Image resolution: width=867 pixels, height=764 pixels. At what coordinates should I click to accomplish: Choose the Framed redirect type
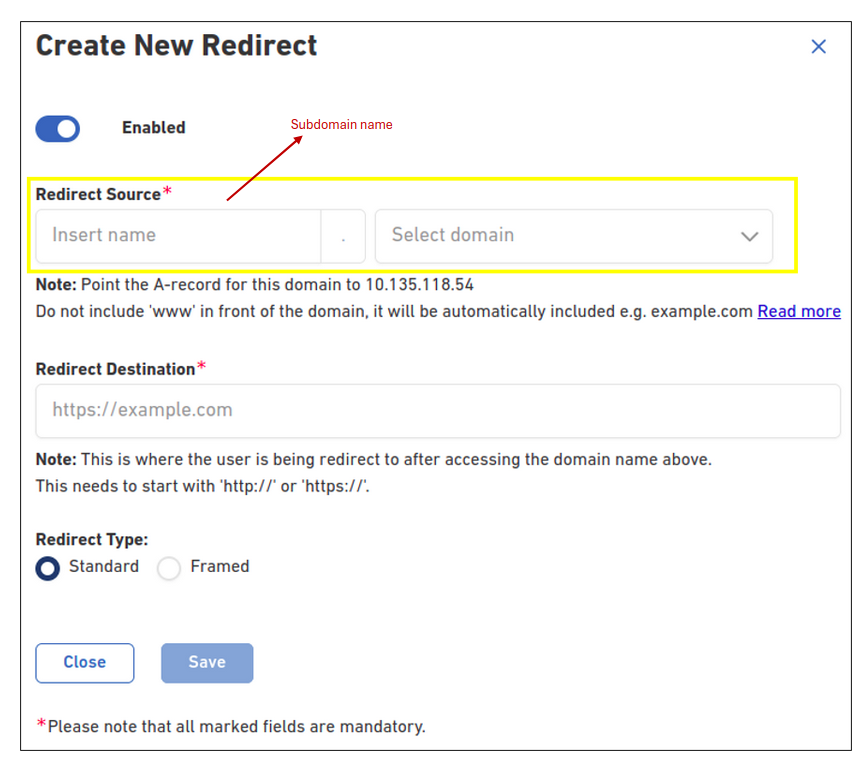tap(168, 568)
